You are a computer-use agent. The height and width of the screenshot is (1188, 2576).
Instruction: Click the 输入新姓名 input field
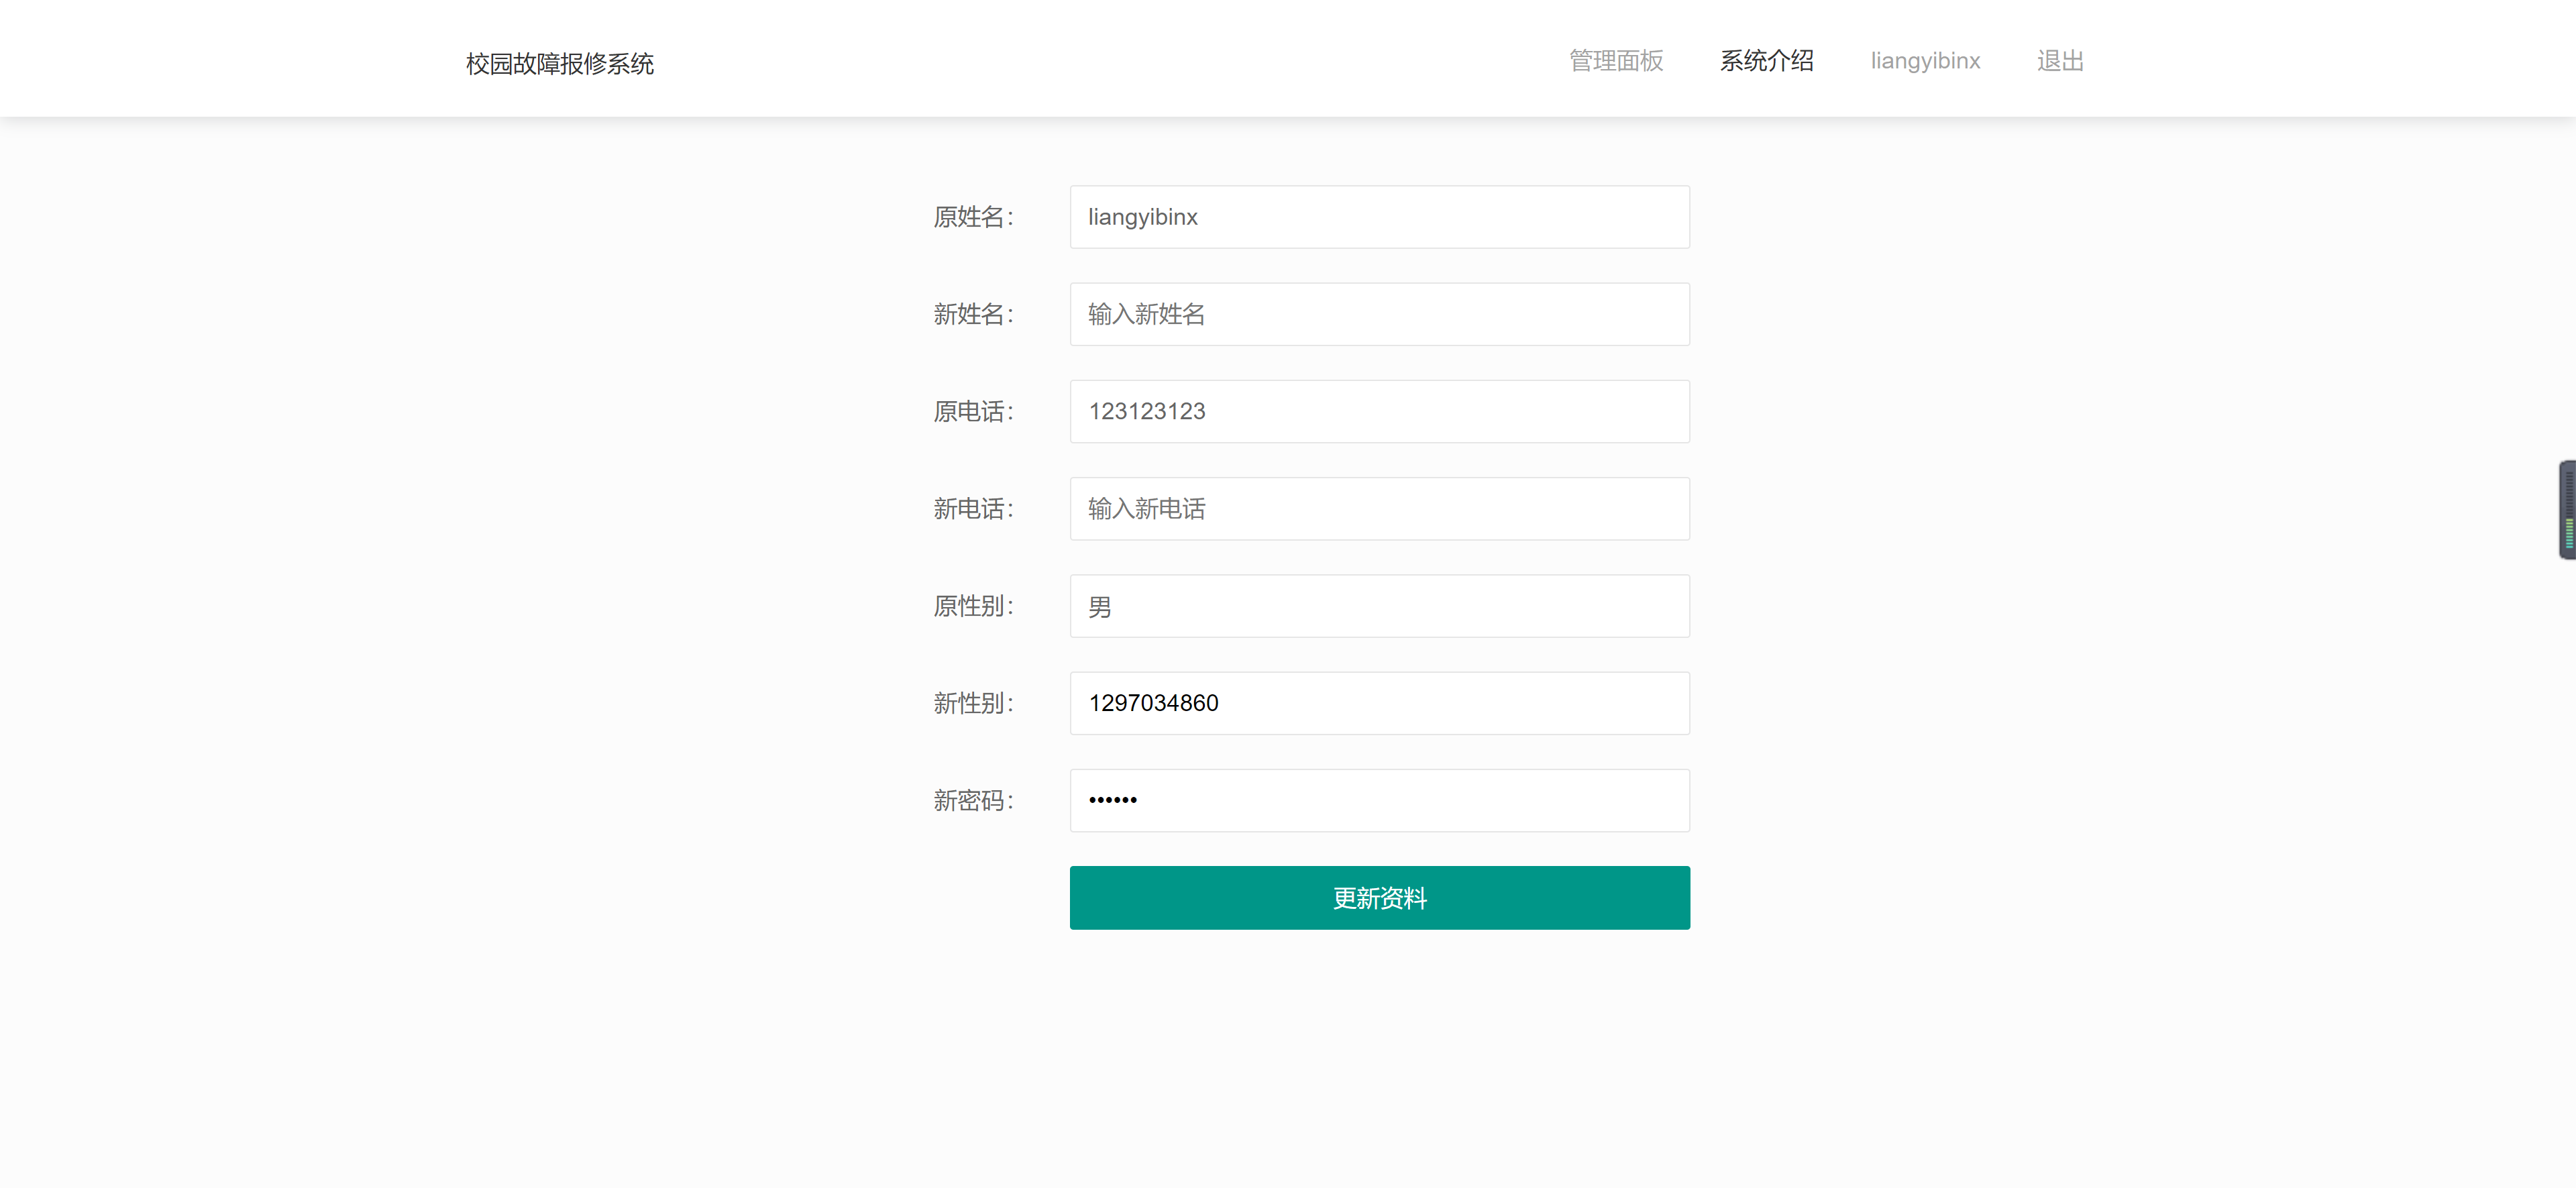[x=1379, y=314]
